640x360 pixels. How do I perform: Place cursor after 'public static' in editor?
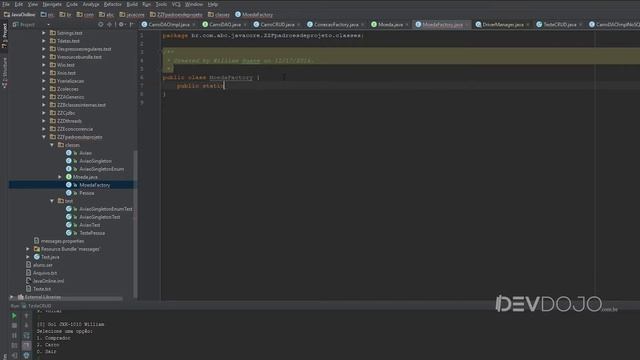point(224,86)
